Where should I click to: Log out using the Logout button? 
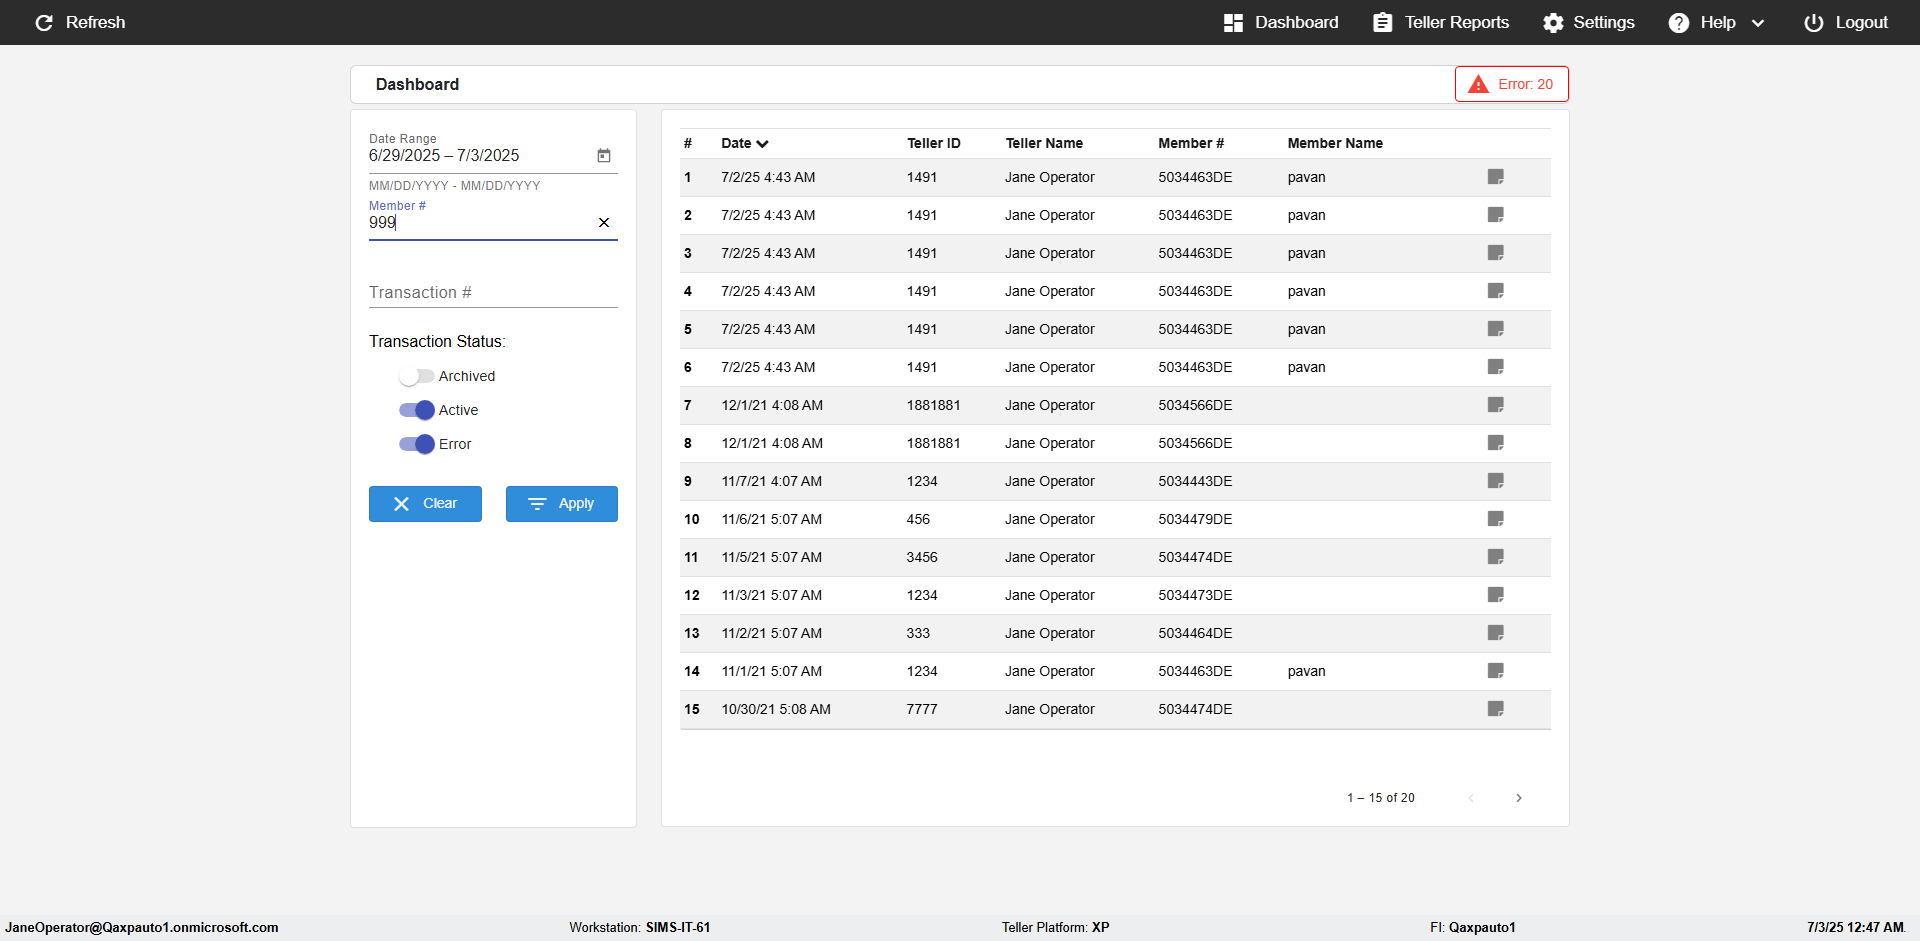[x=1846, y=22]
